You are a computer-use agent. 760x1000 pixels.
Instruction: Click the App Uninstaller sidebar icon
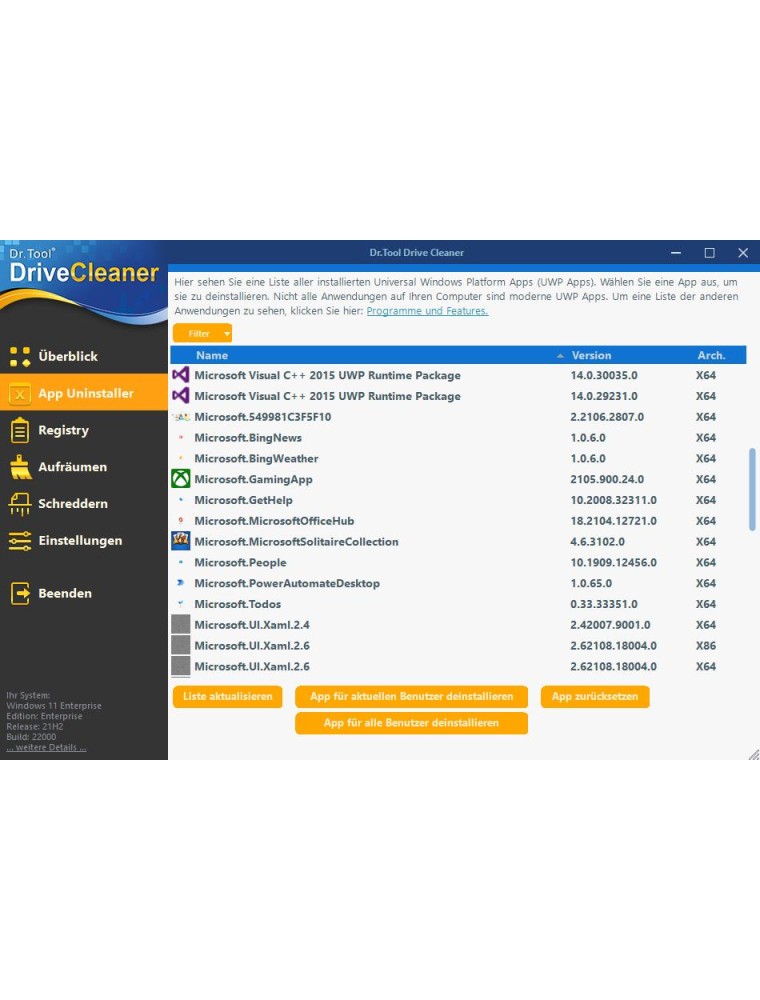20,393
